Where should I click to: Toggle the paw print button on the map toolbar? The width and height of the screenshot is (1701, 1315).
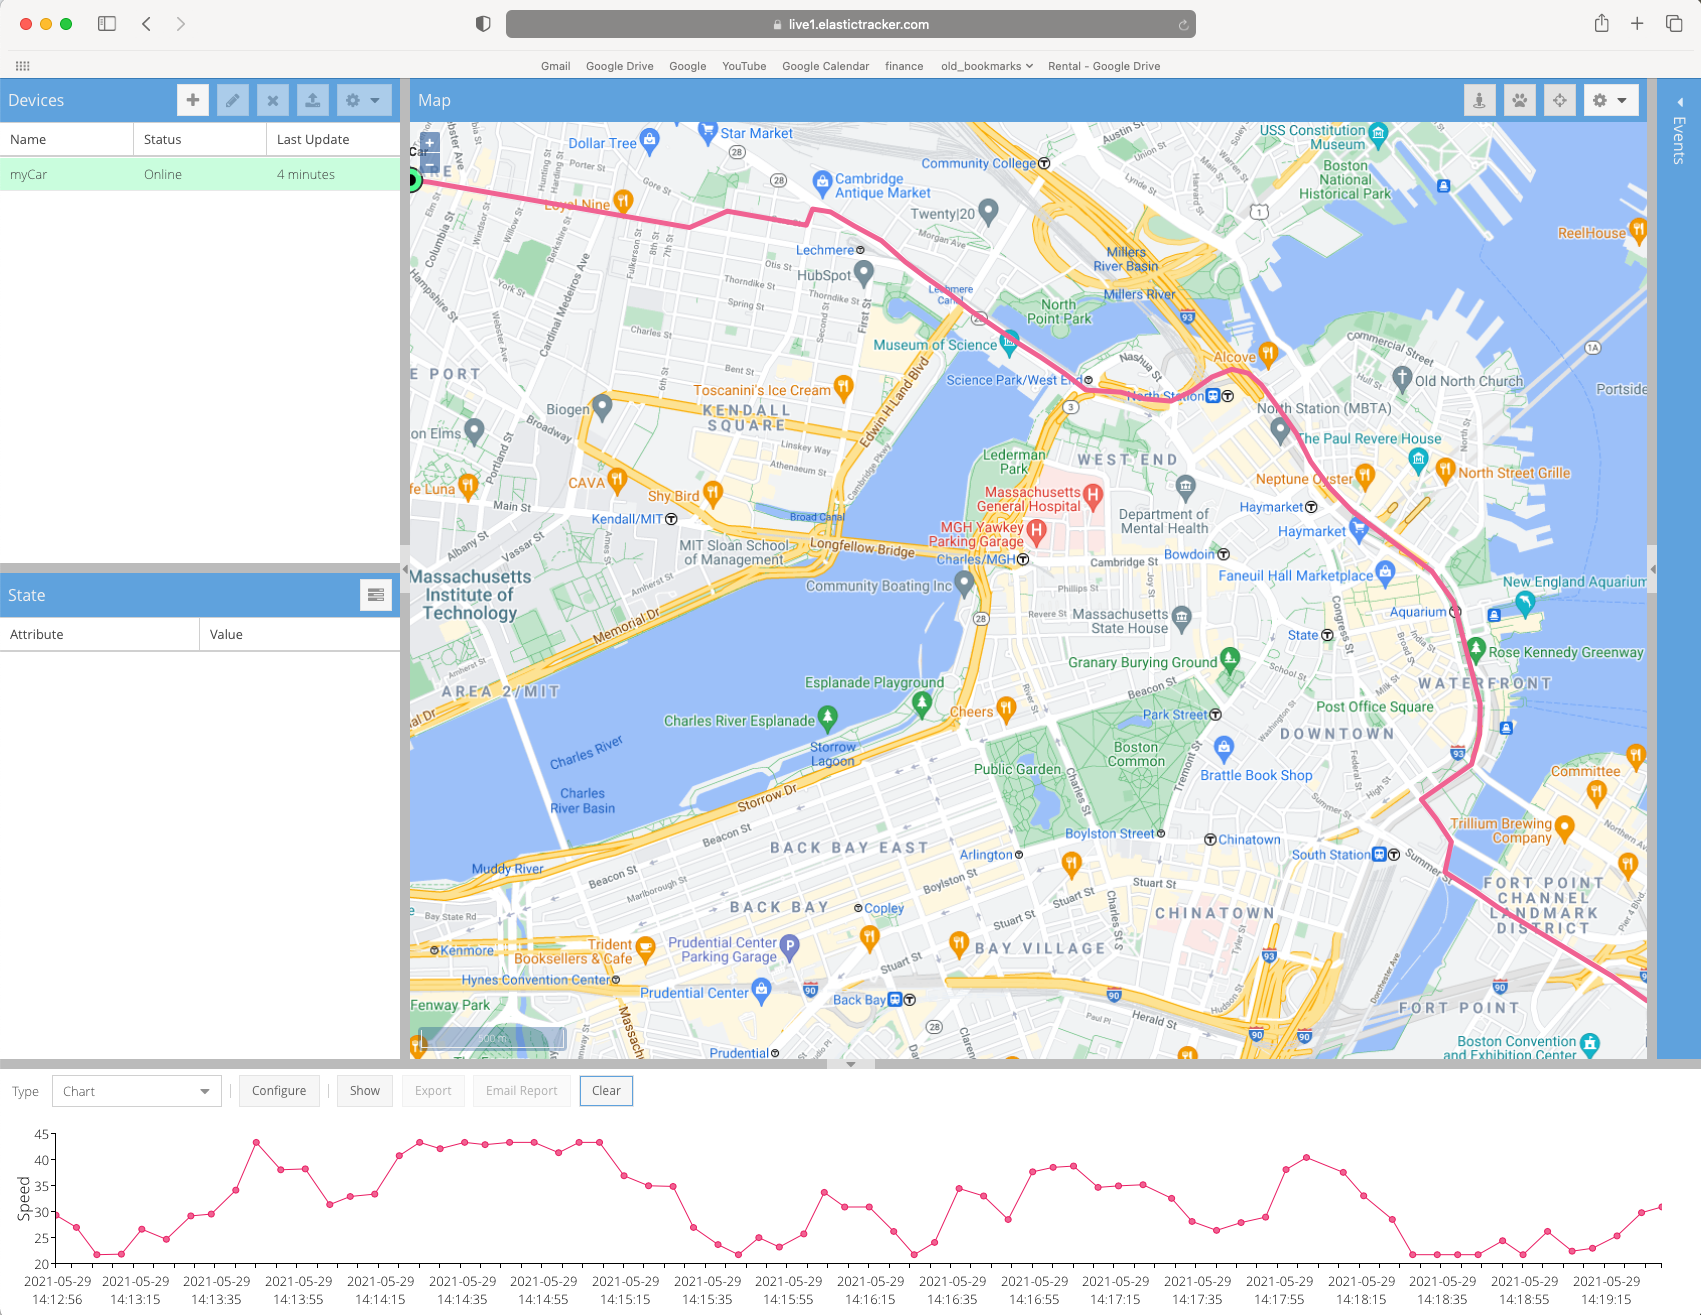(1519, 100)
